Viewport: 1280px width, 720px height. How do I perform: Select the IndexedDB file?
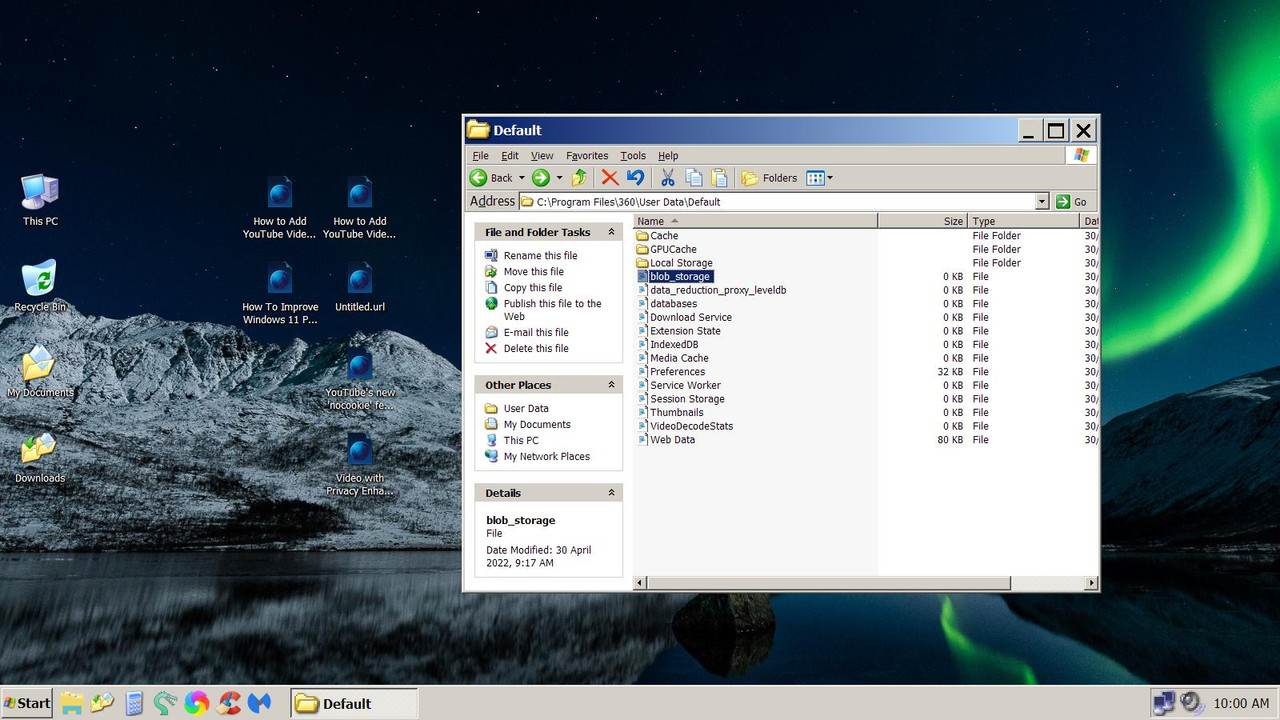tap(674, 345)
